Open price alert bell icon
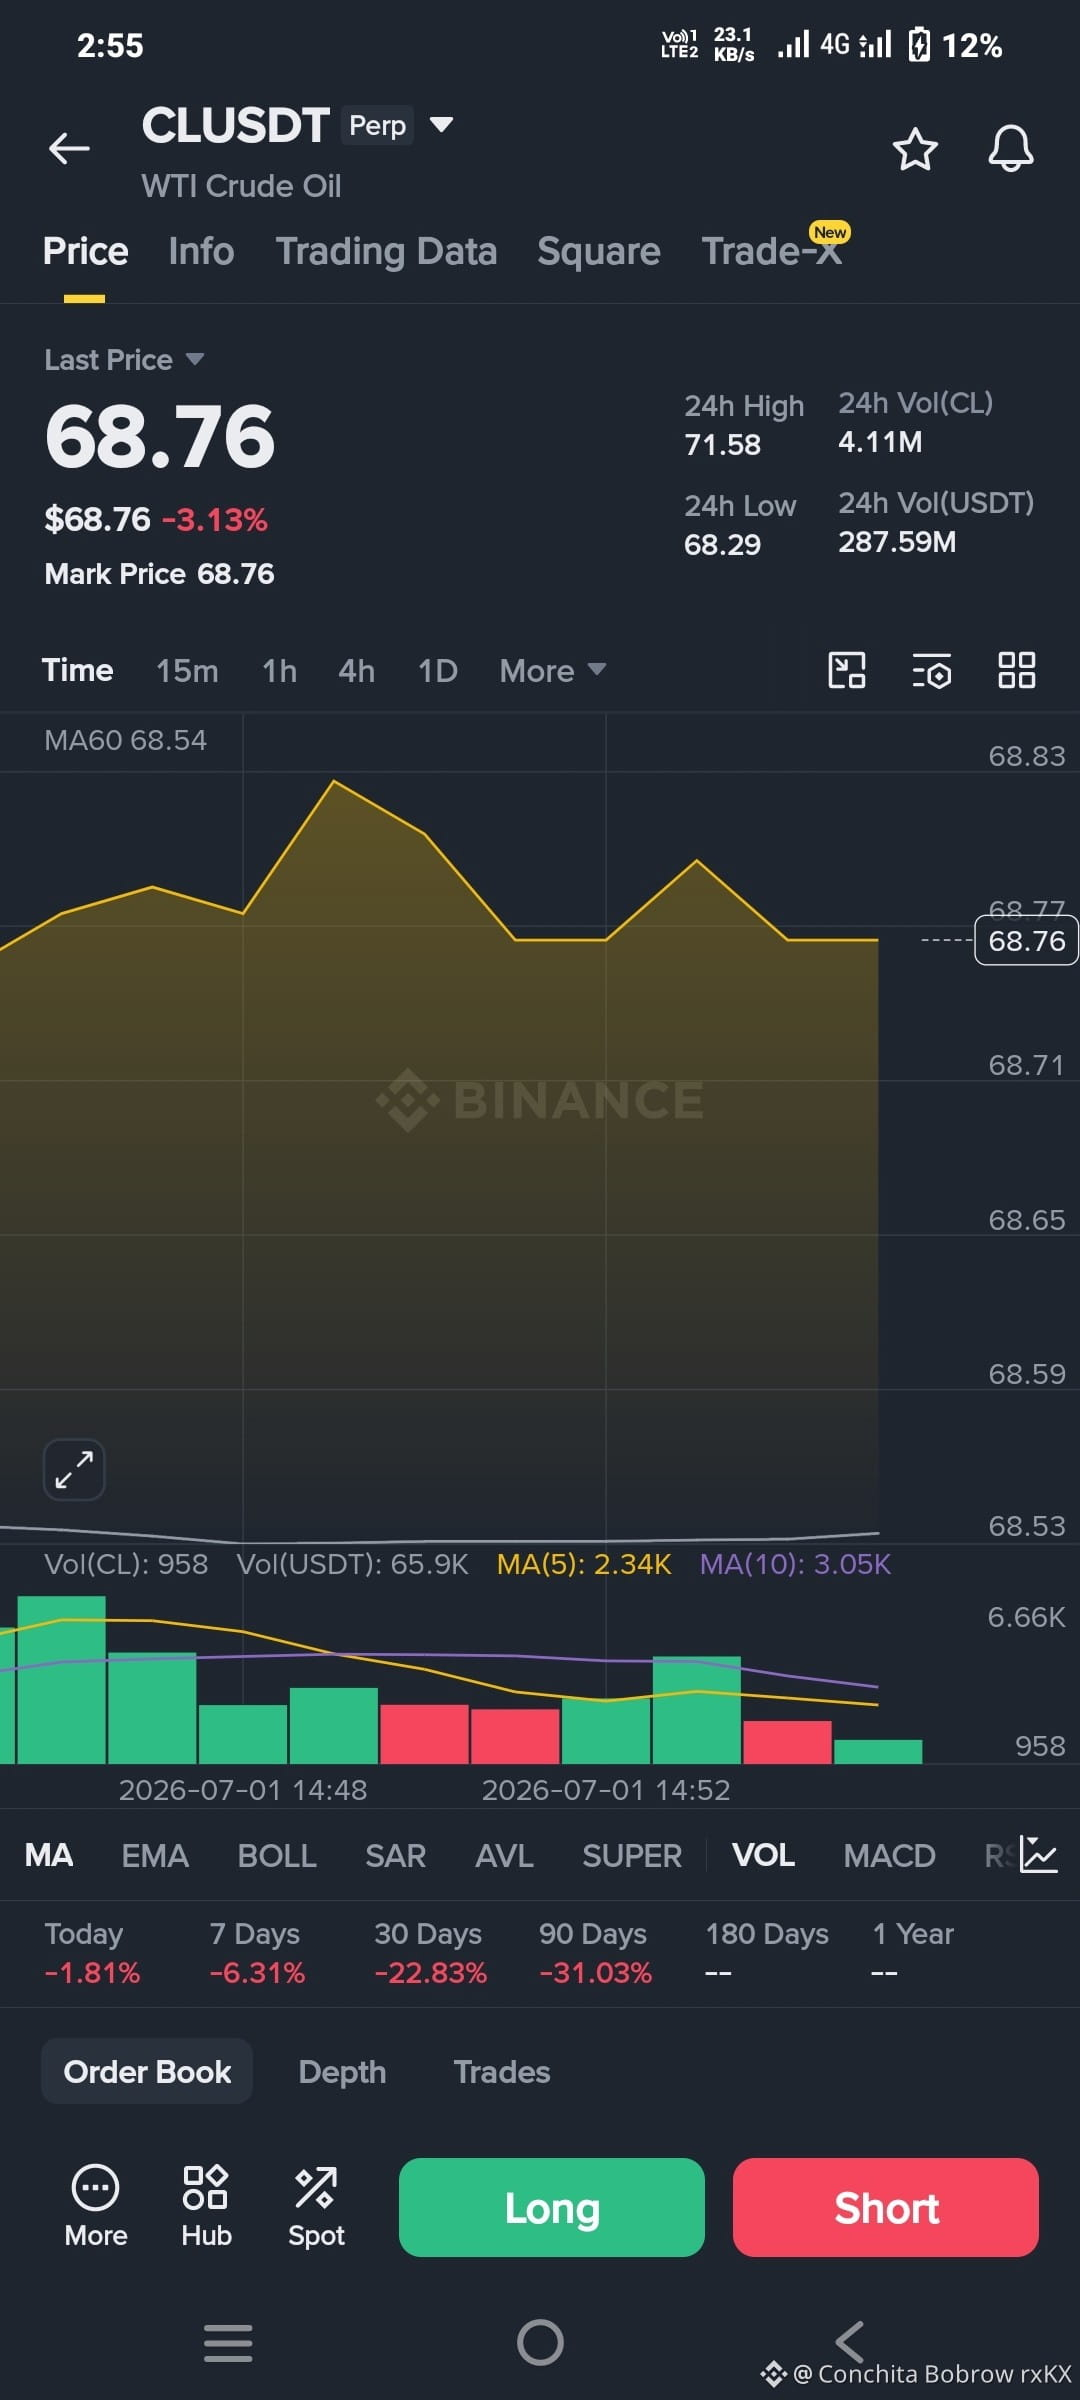 [x=1010, y=149]
